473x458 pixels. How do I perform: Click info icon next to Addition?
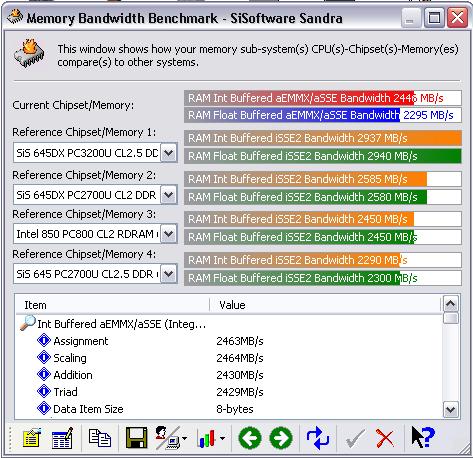tap(44, 374)
